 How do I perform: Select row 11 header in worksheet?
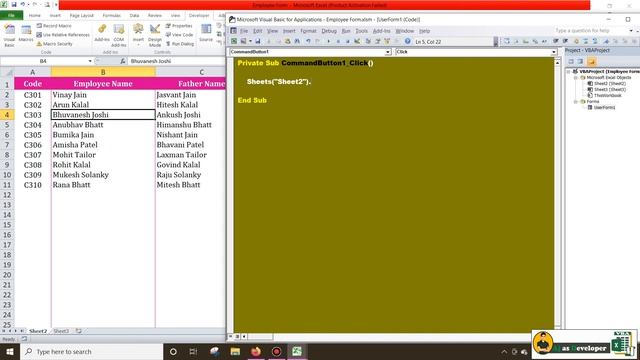point(7,185)
